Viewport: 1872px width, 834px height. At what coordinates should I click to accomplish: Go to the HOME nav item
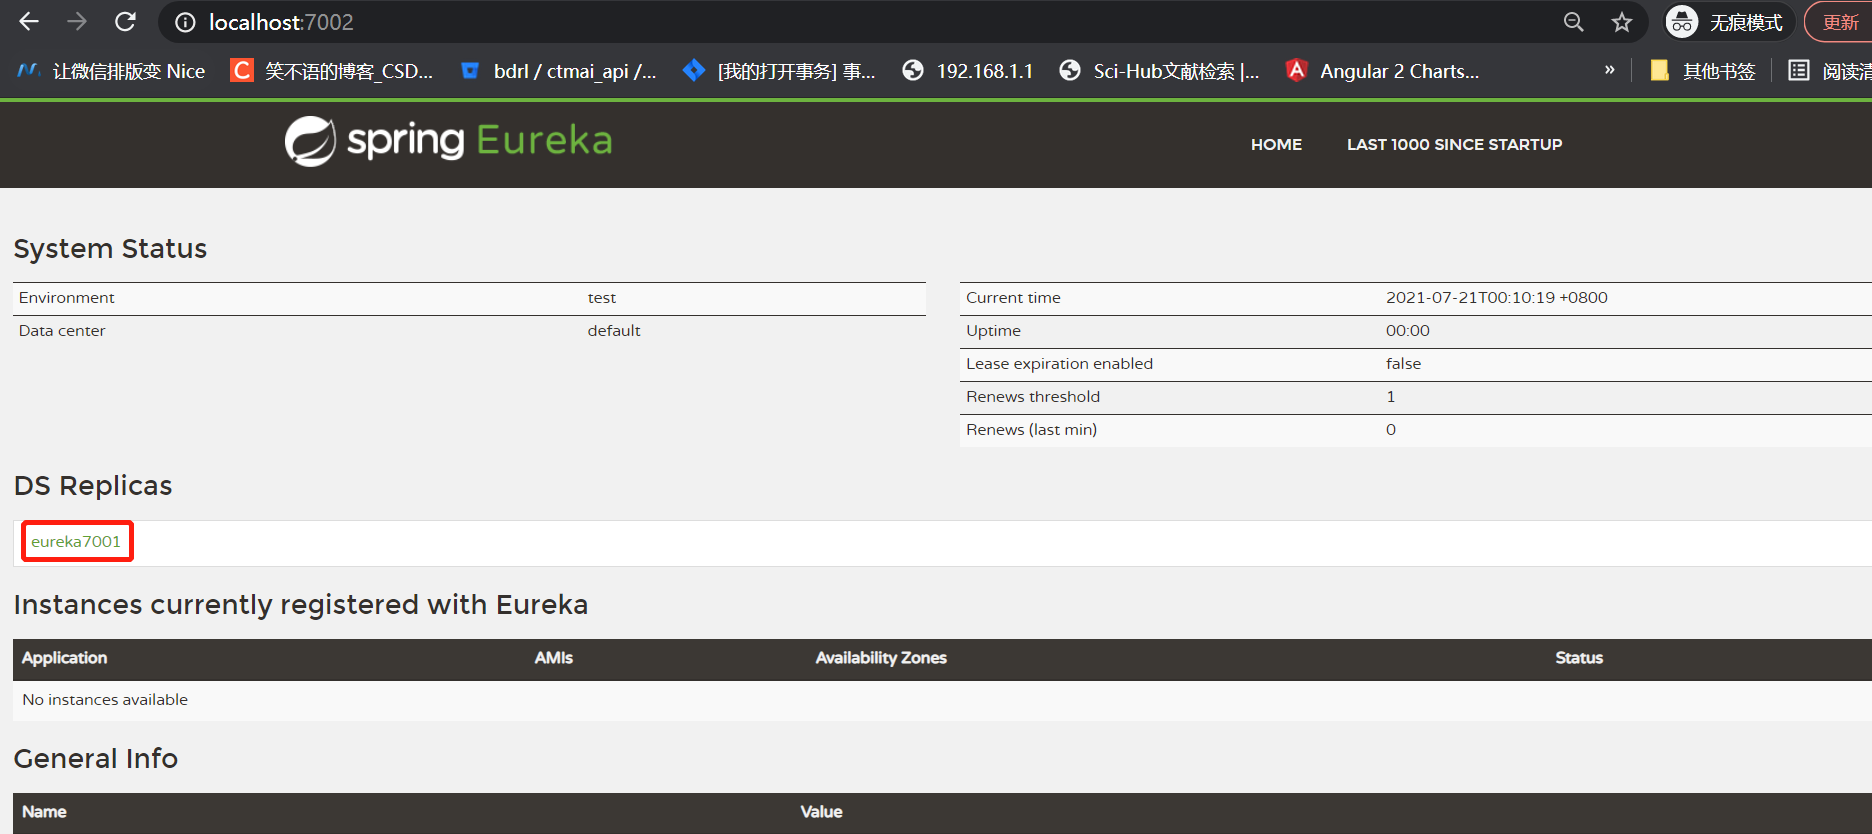click(1276, 144)
